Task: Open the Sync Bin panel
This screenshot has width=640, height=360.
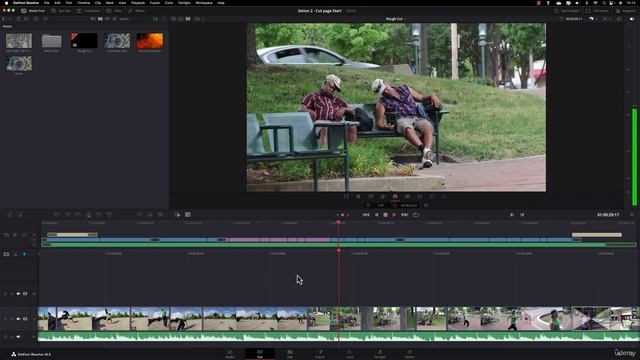Action: (x=62, y=11)
